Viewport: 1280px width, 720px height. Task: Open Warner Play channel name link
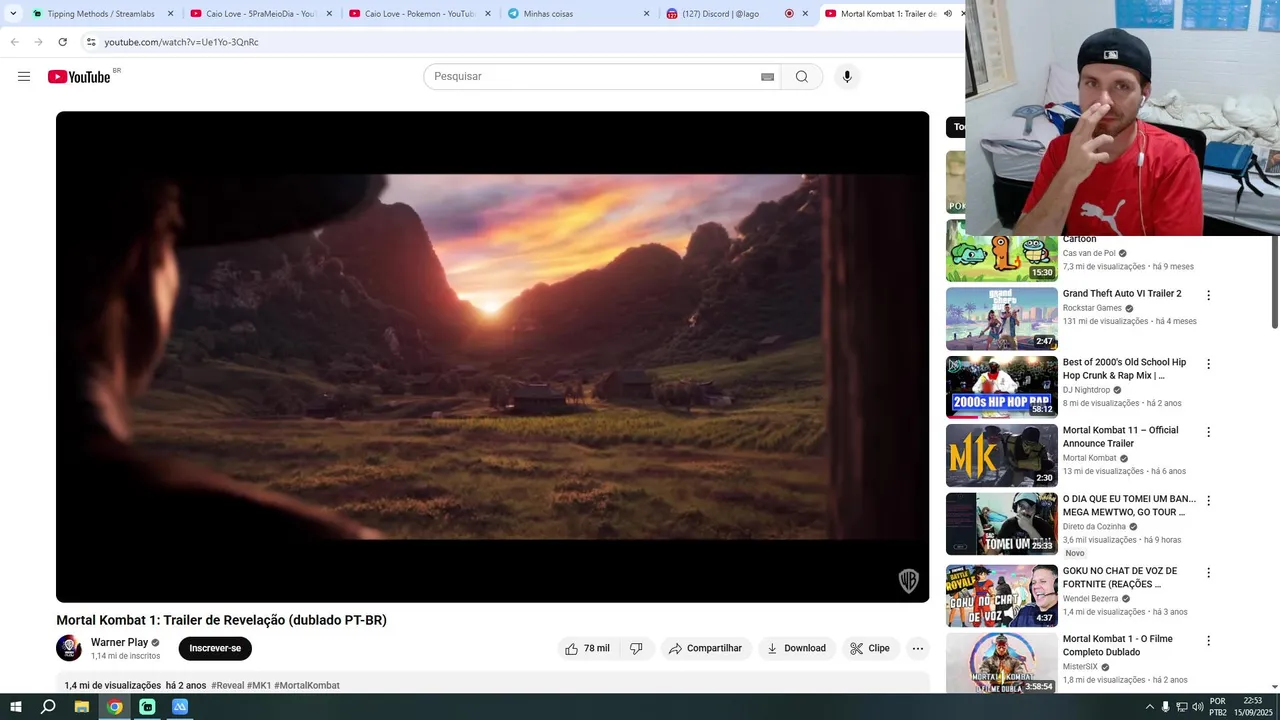[x=119, y=642]
